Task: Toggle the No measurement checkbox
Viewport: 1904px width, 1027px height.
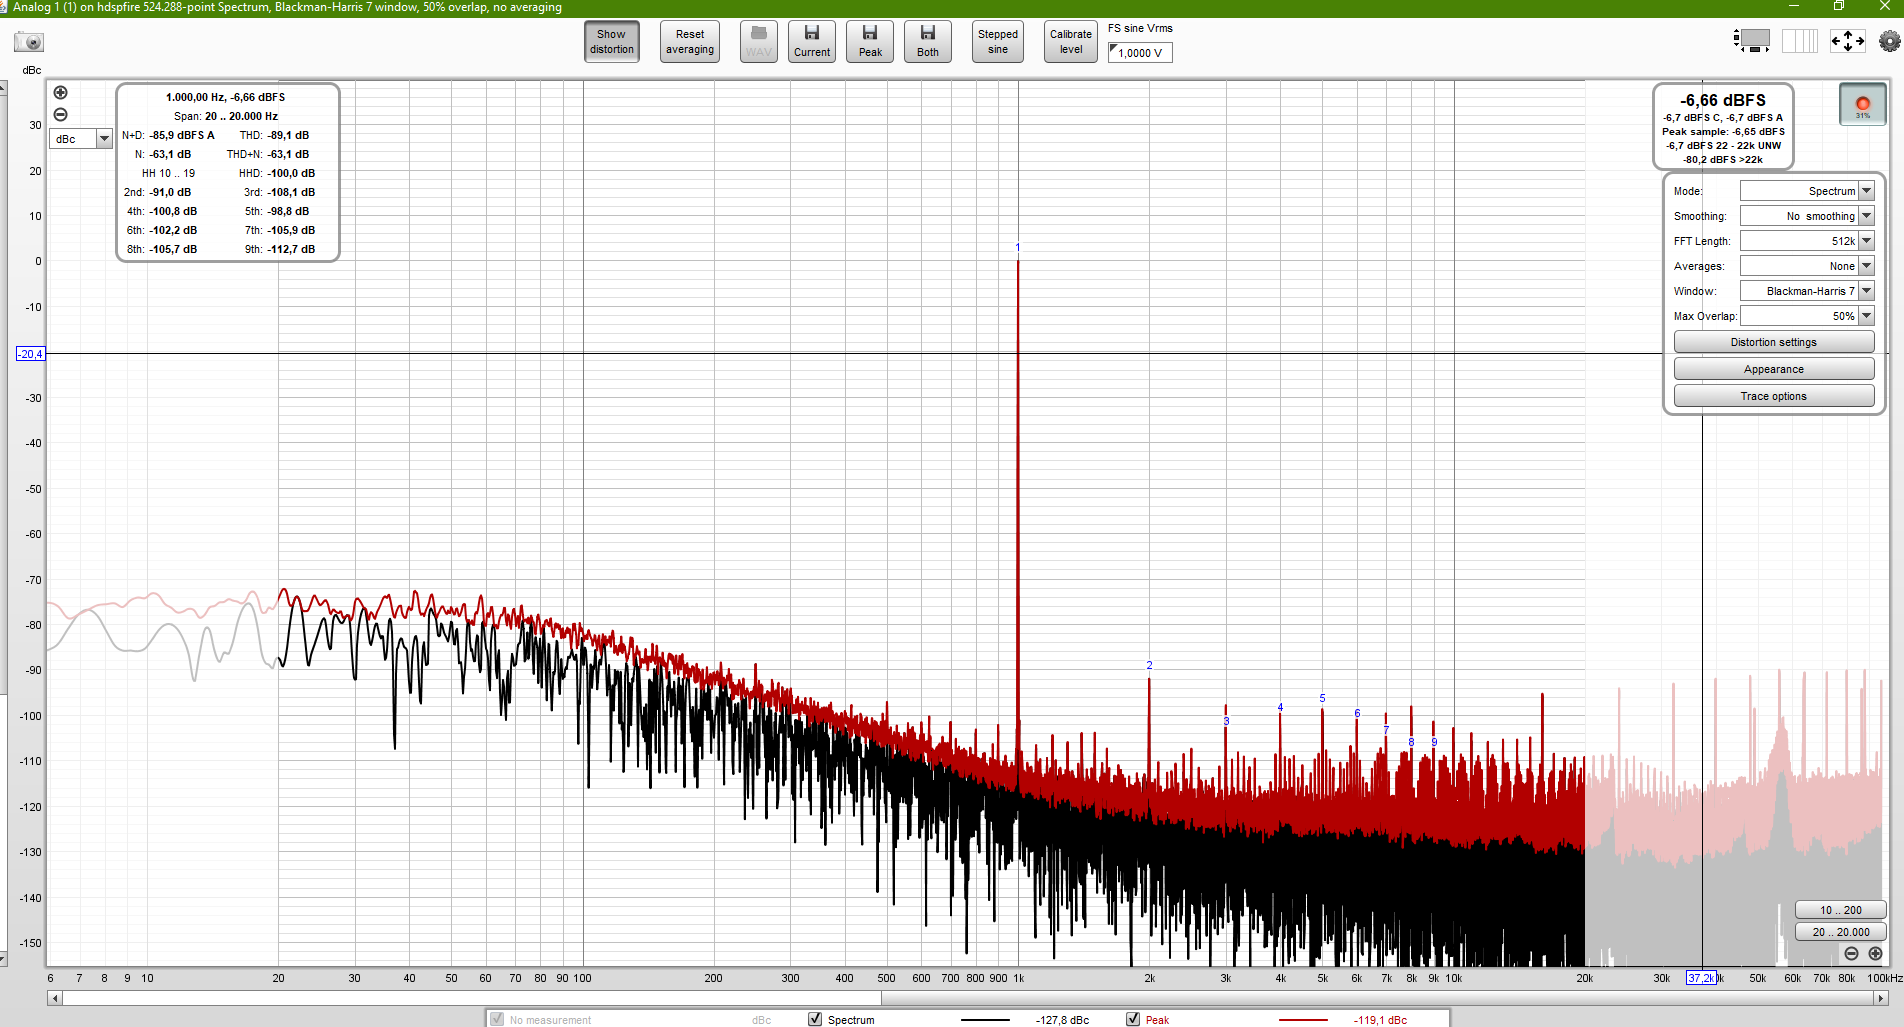Action: [x=497, y=1019]
